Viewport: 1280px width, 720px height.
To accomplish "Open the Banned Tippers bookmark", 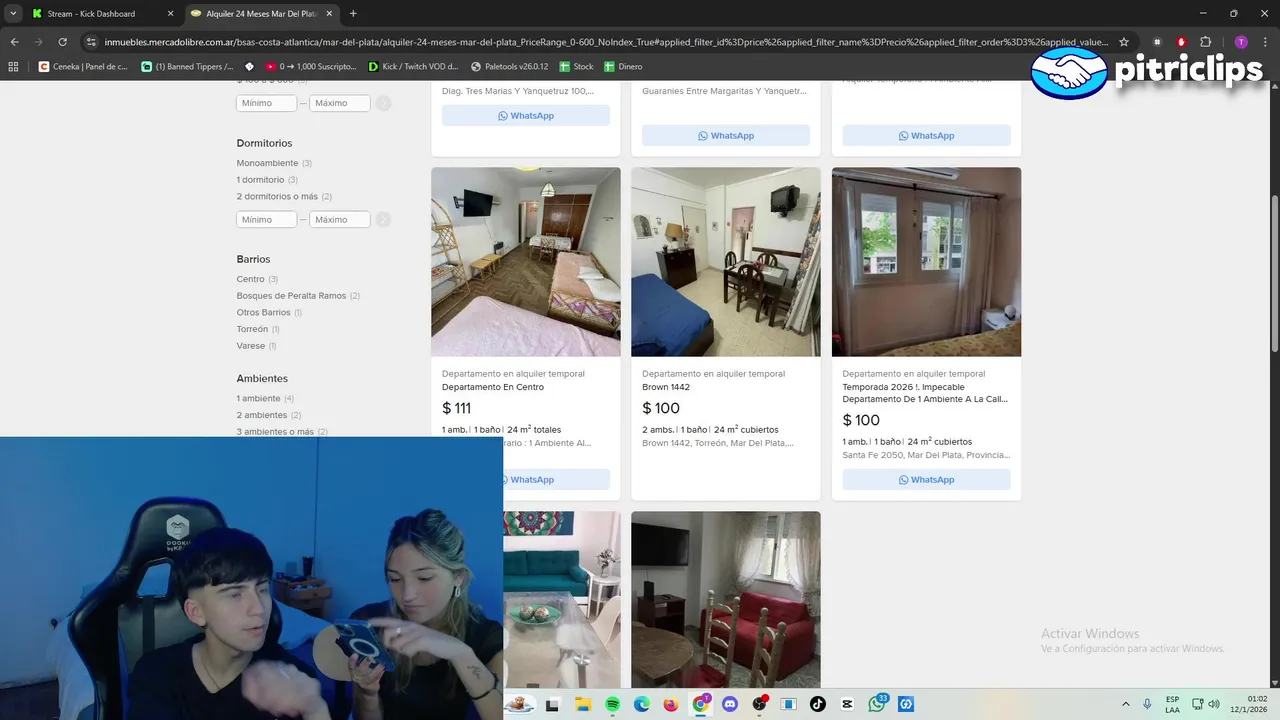I will 187,66.
